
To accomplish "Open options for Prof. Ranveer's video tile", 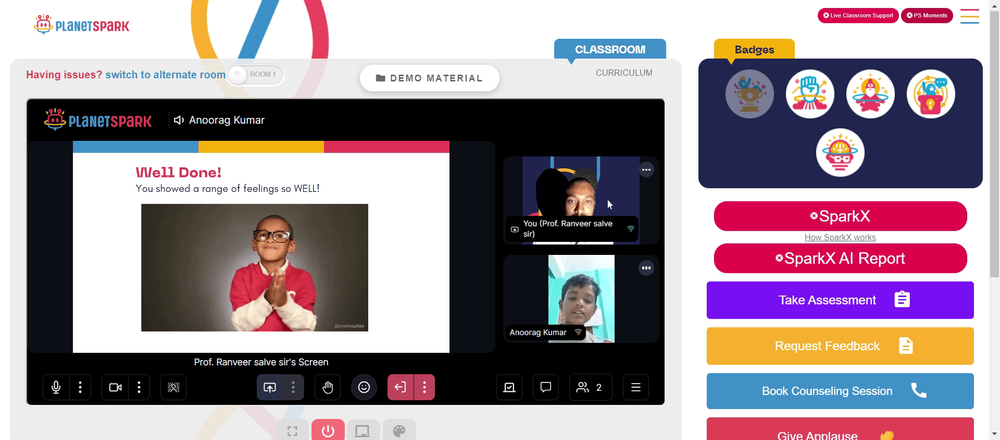I will click(x=647, y=170).
